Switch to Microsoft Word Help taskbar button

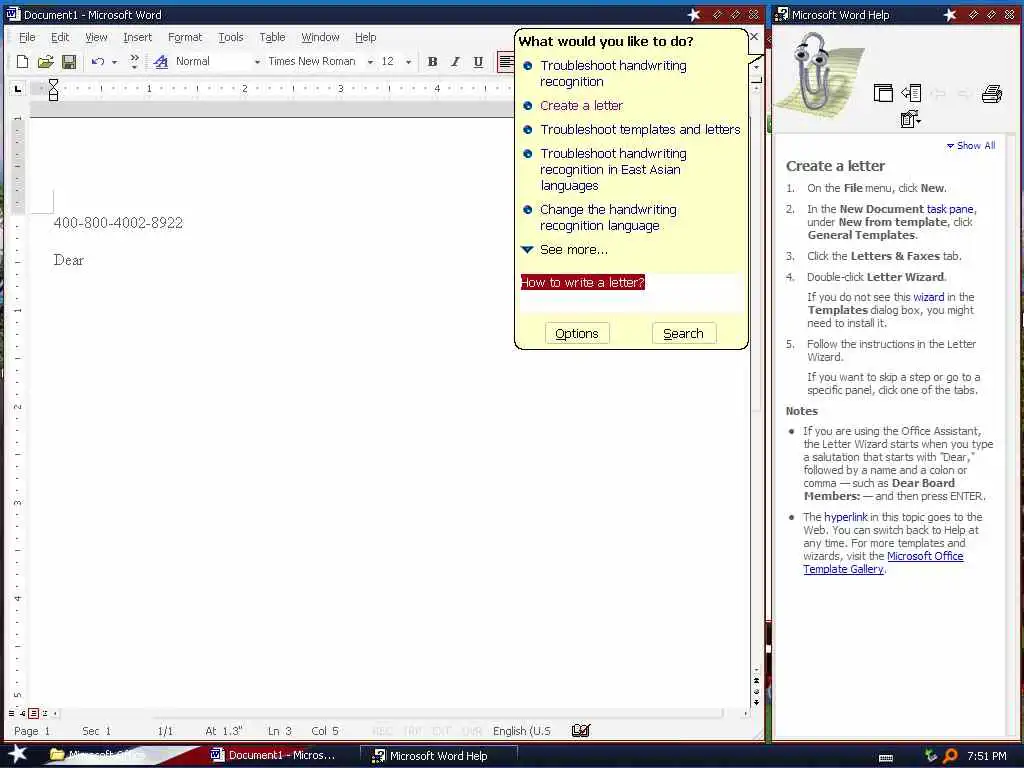click(439, 756)
